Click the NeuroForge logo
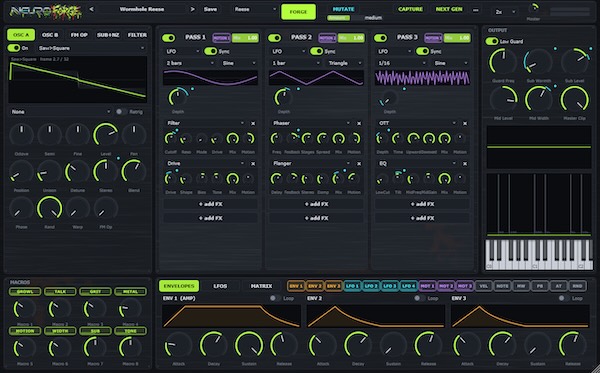Image resolution: width=600 pixels, height=373 pixels. pyautogui.click(x=46, y=12)
